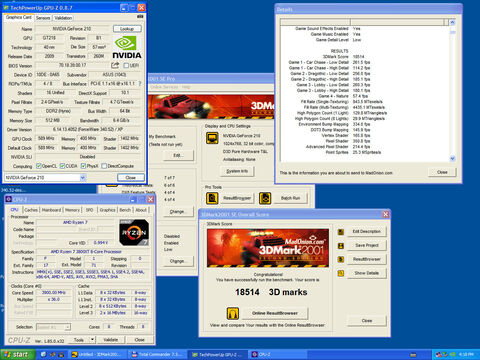
Task: Click the Details list scroll down arrow
Action: coord(453,159)
